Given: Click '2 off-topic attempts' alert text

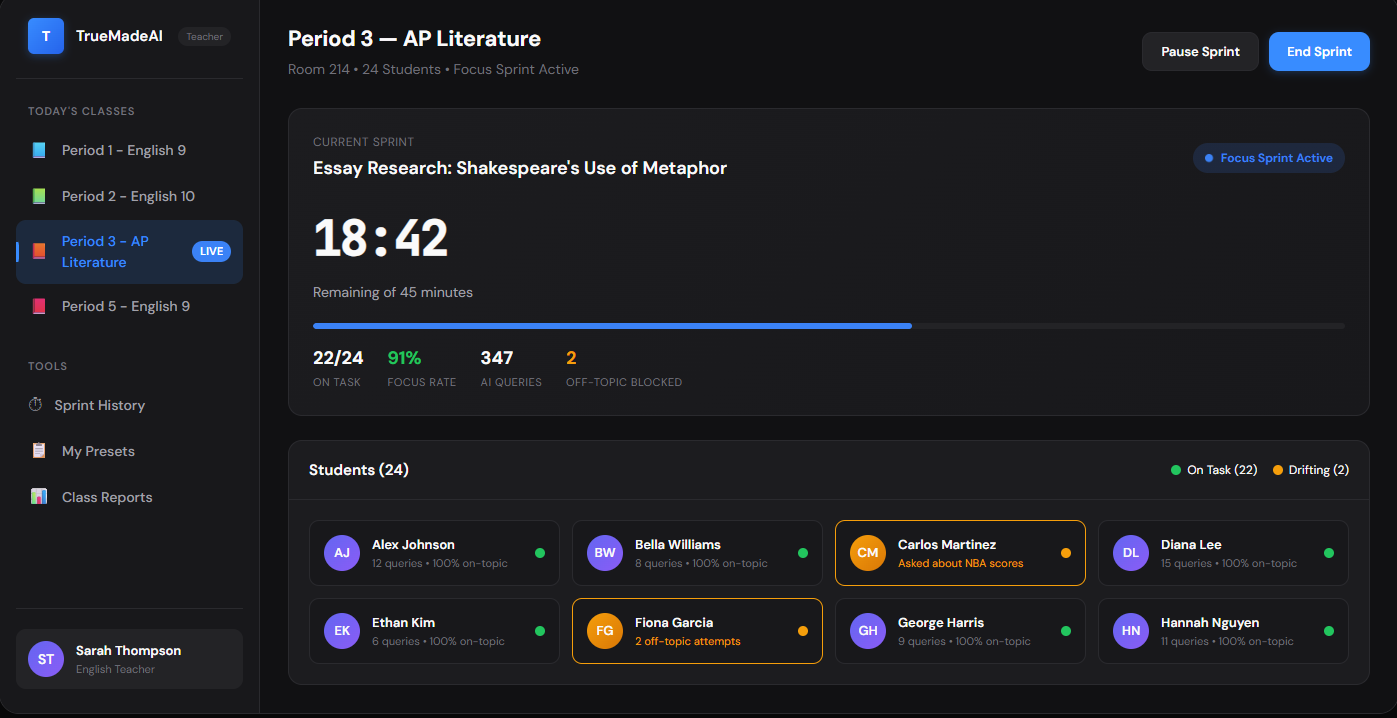Looking at the screenshot, I should (x=688, y=641).
